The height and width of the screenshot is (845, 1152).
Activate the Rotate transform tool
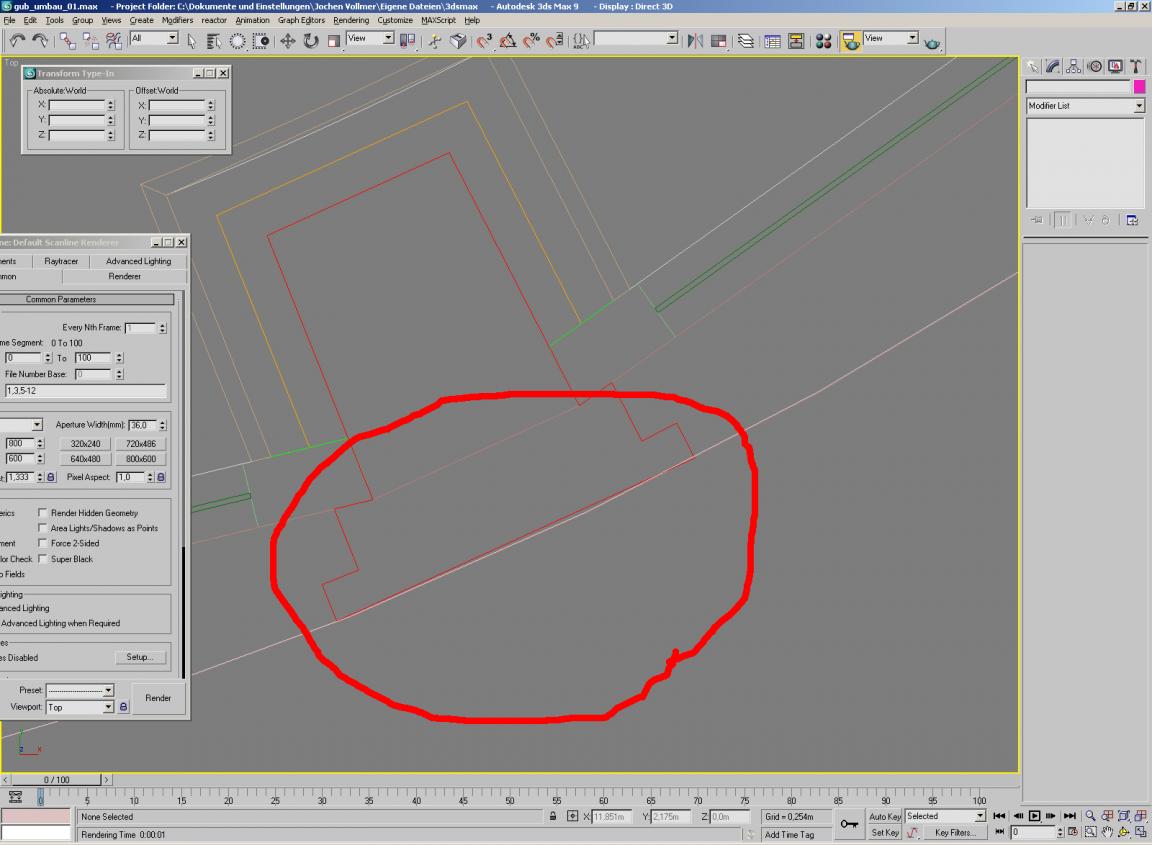click(x=310, y=40)
